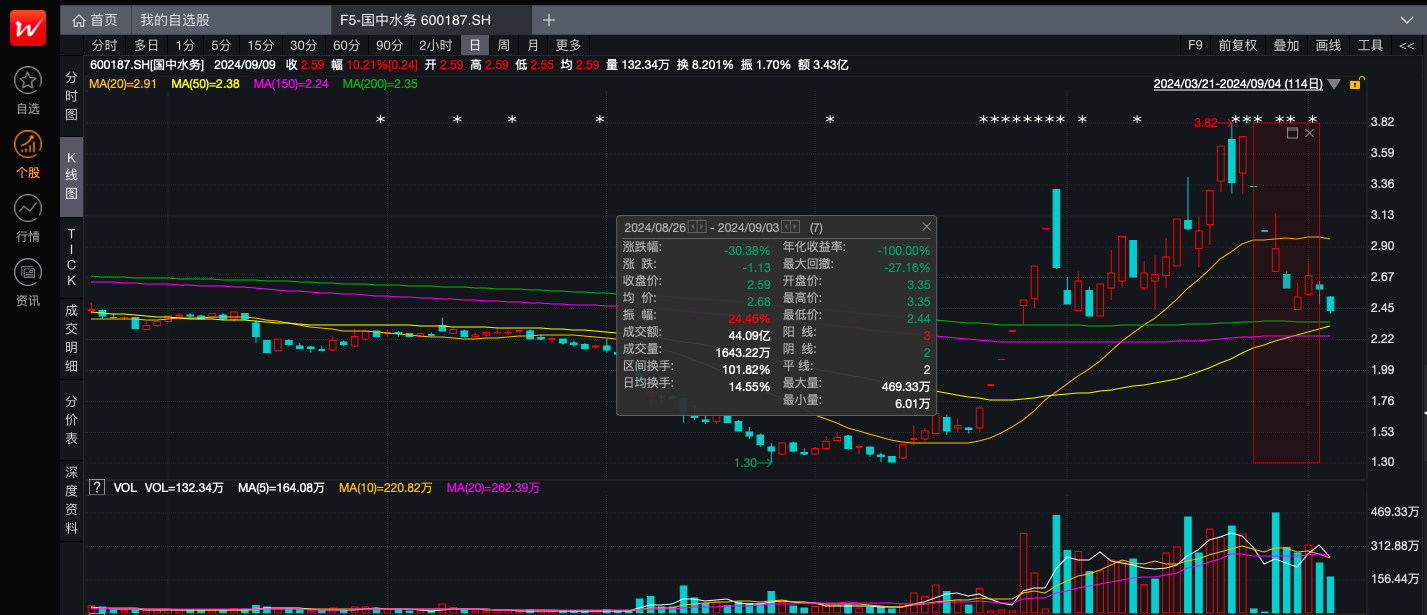This screenshot has width=1427, height=615.
Task: Open the 成交明细 side tab
Action: [x=71, y=341]
